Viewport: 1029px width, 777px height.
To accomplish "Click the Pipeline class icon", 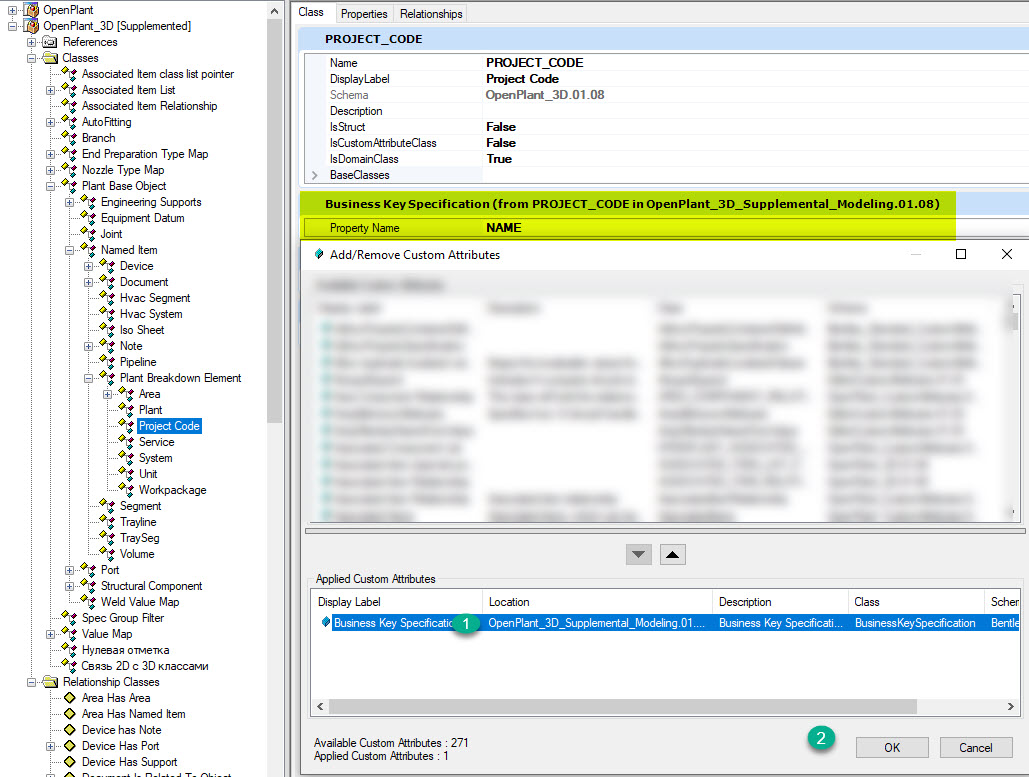I will pyautogui.click(x=107, y=362).
